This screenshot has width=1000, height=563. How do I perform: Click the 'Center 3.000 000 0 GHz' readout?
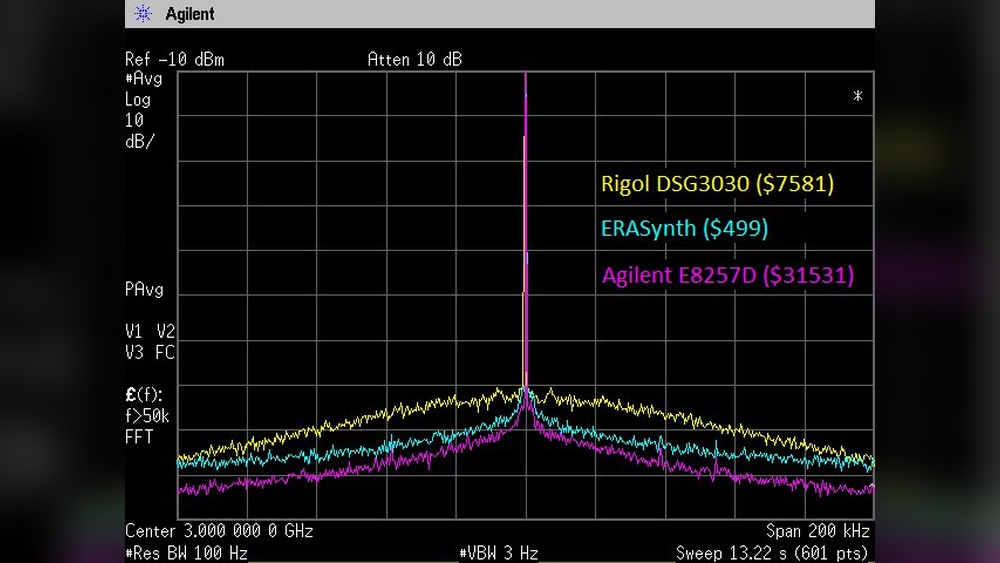pyautogui.click(x=219, y=531)
